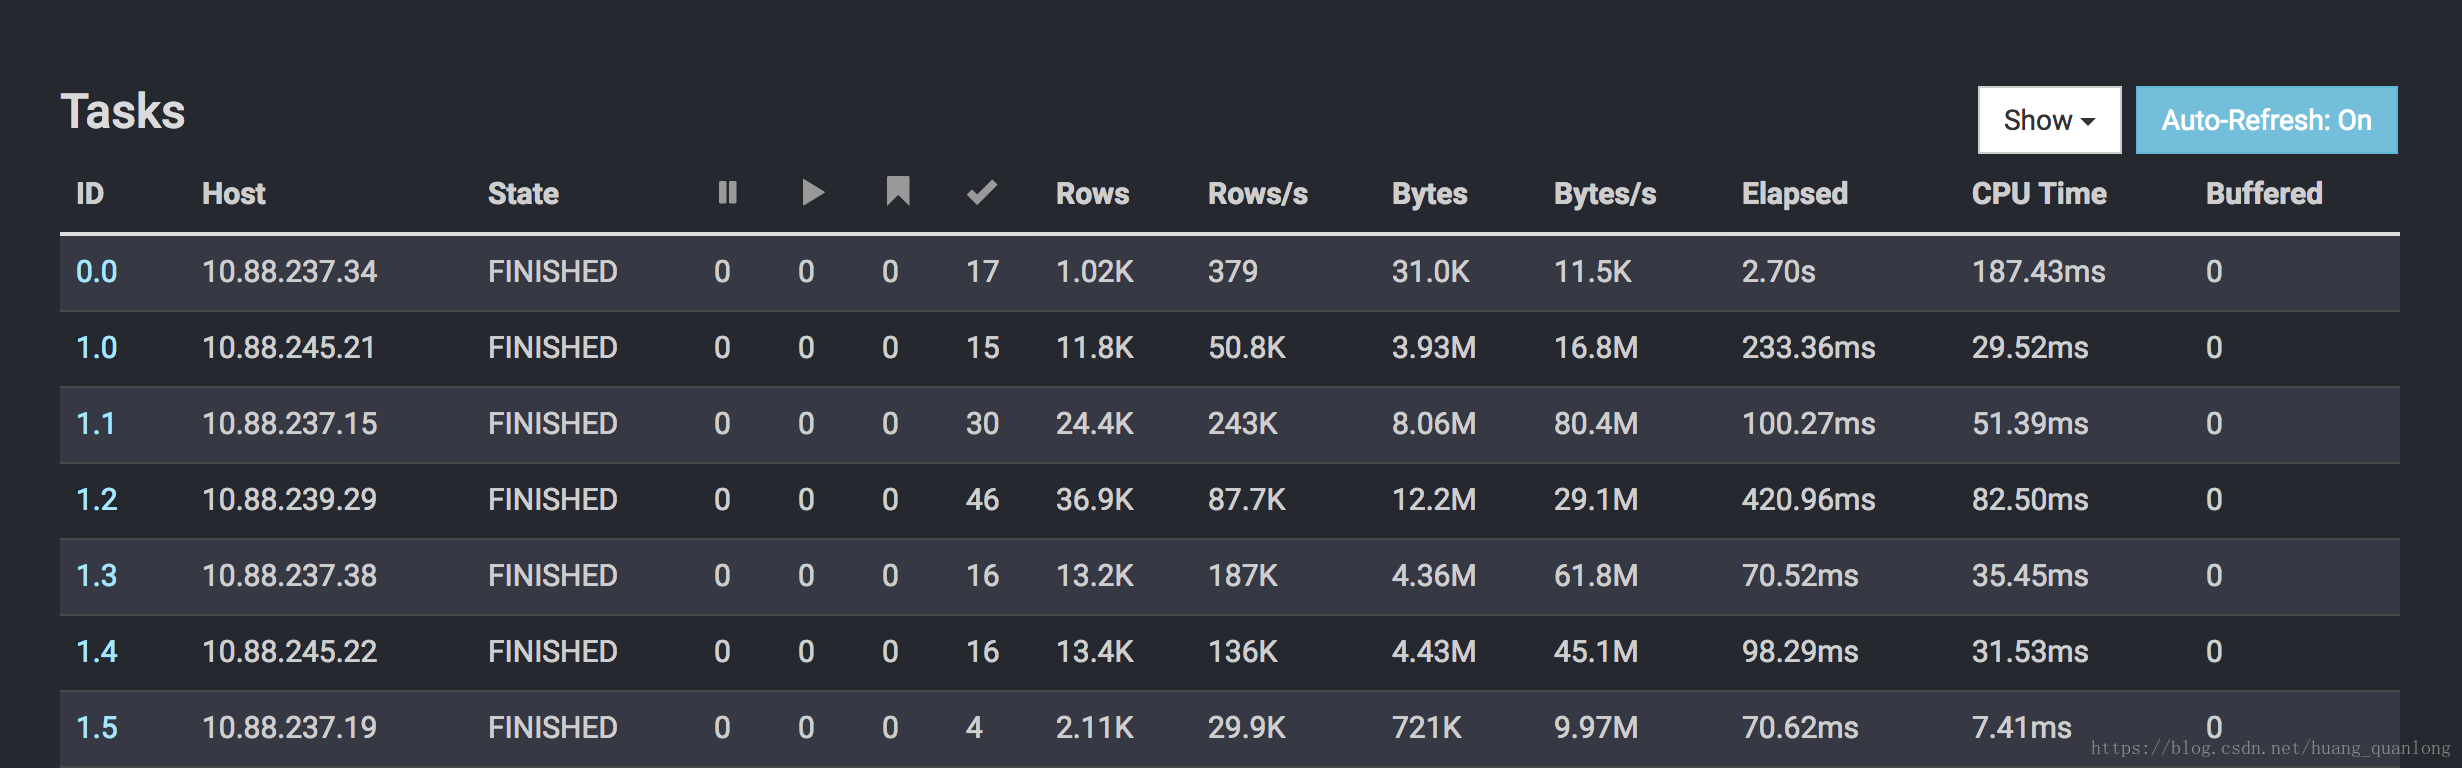2462x768 pixels.
Task: Open task 1.3 link
Action: click(x=97, y=576)
